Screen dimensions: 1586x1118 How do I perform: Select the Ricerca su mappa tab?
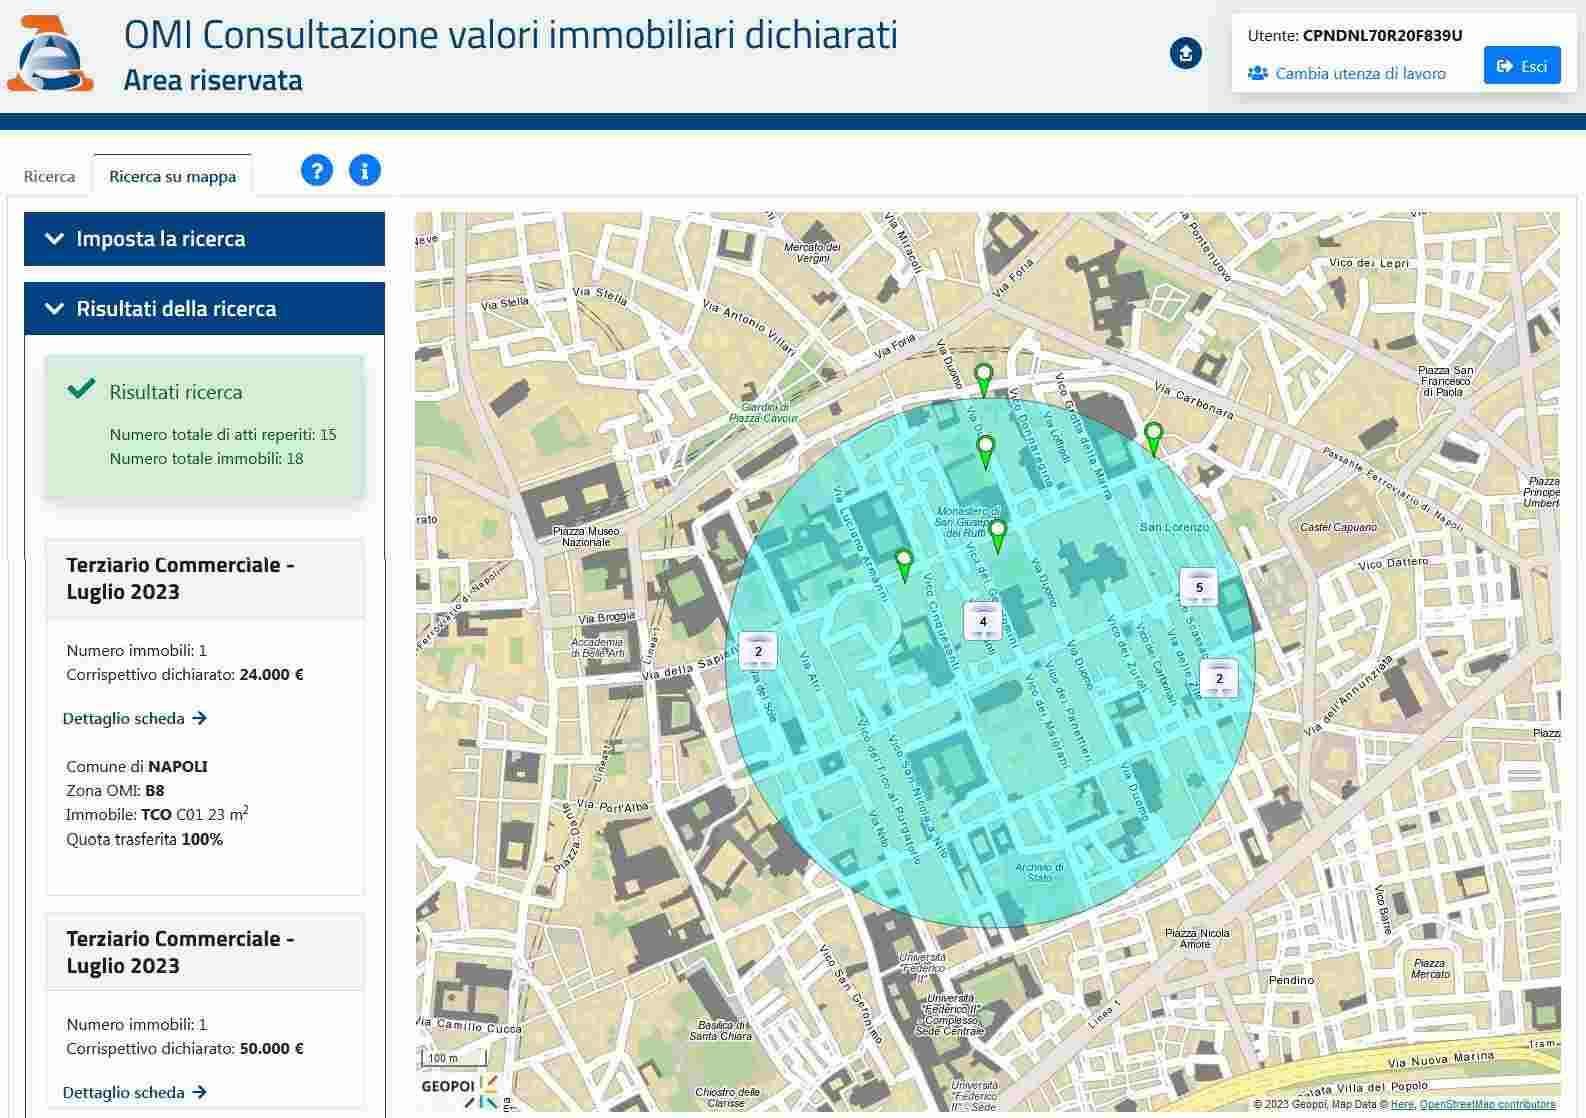(x=172, y=176)
